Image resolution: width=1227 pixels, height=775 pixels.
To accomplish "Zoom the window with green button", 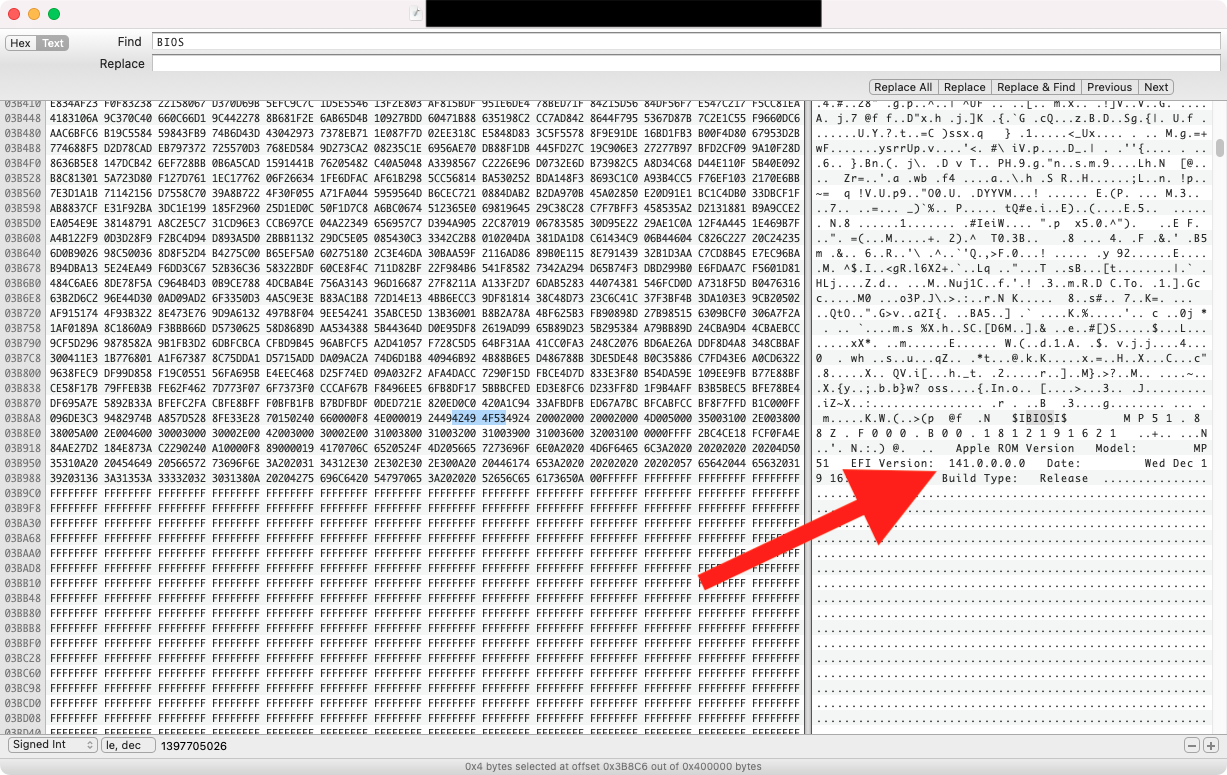I will click(54, 14).
